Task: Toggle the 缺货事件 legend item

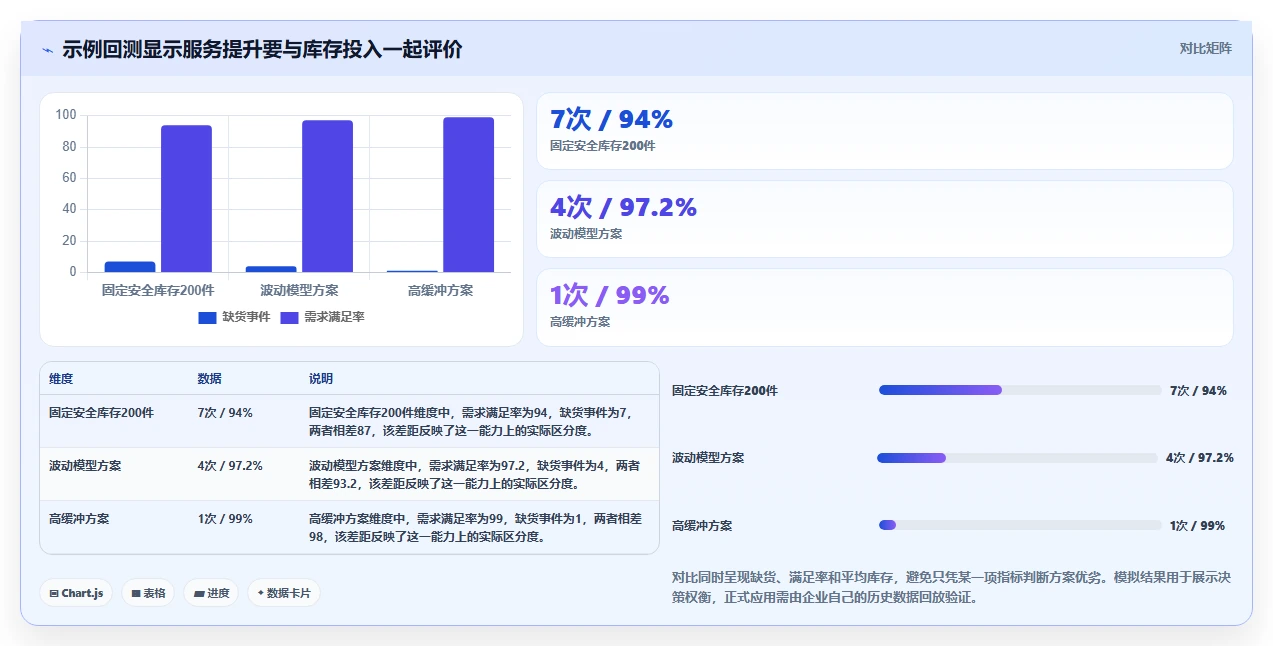Action: click(x=234, y=317)
